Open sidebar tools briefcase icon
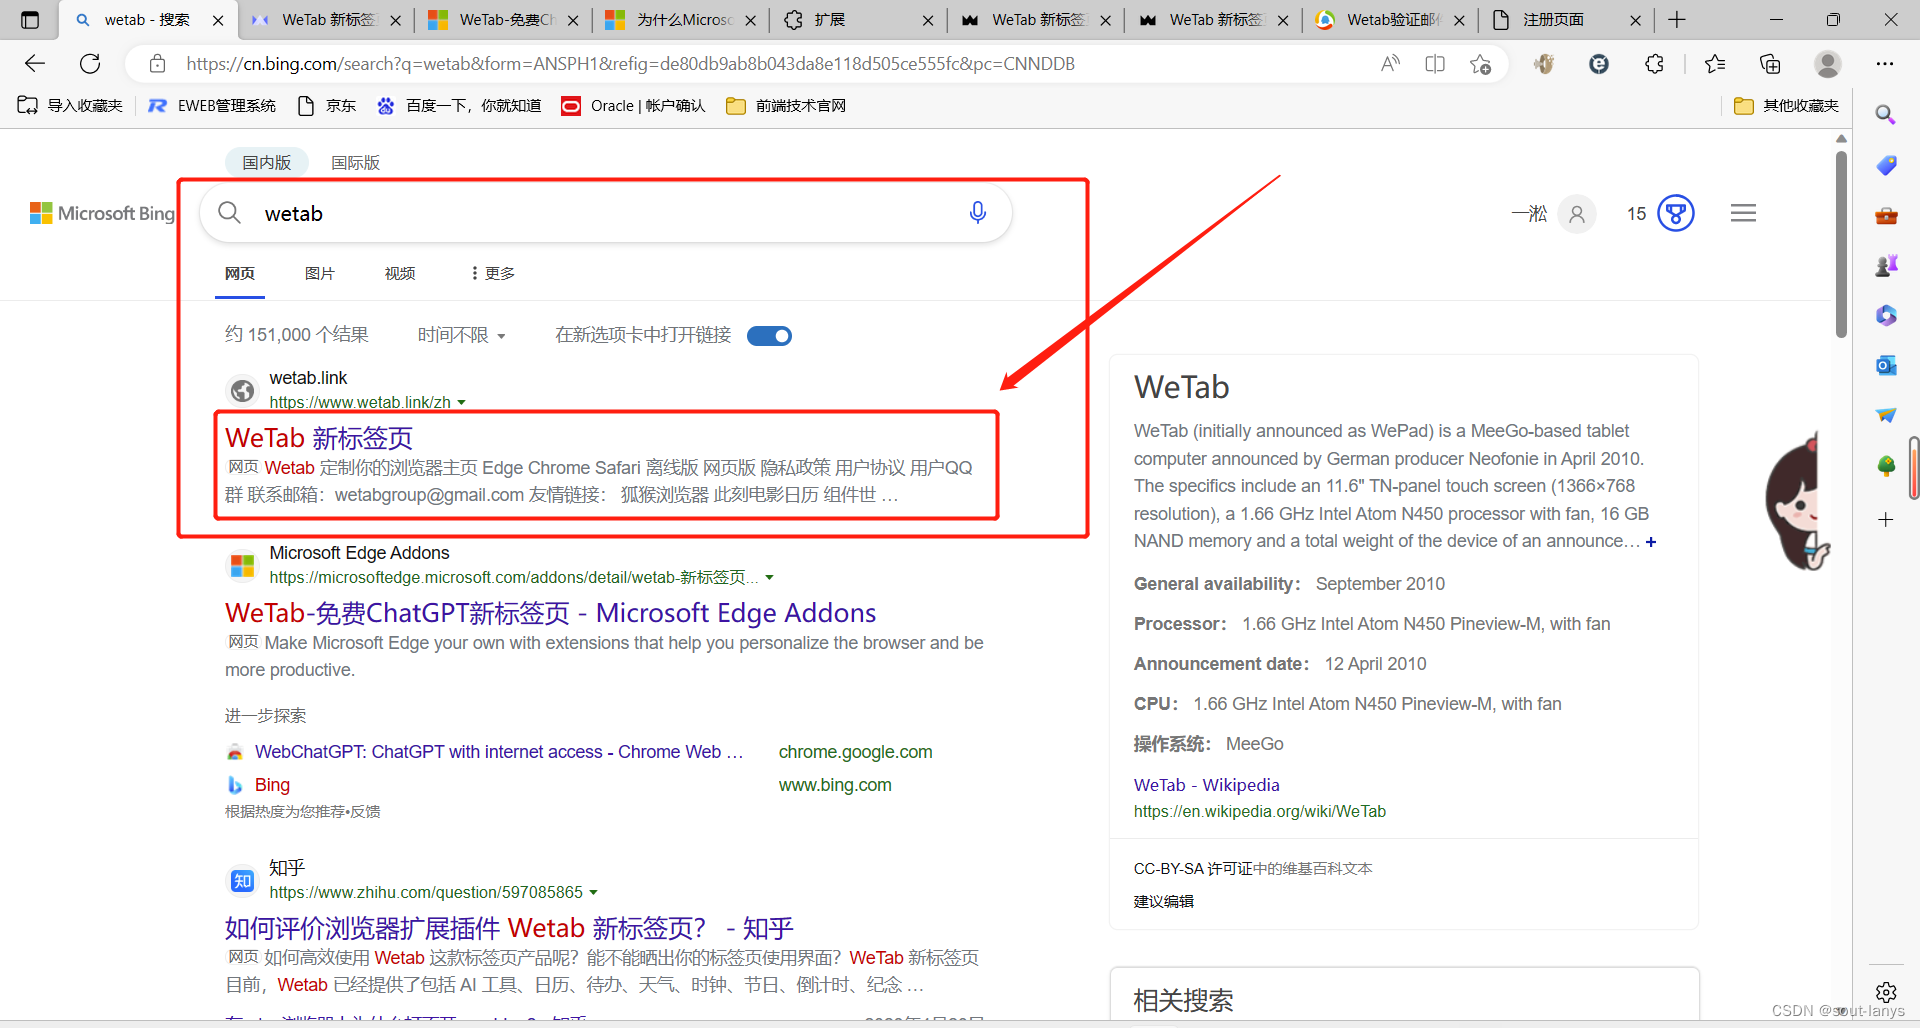Image resolution: width=1920 pixels, height=1028 pixels. [x=1886, y=215]
